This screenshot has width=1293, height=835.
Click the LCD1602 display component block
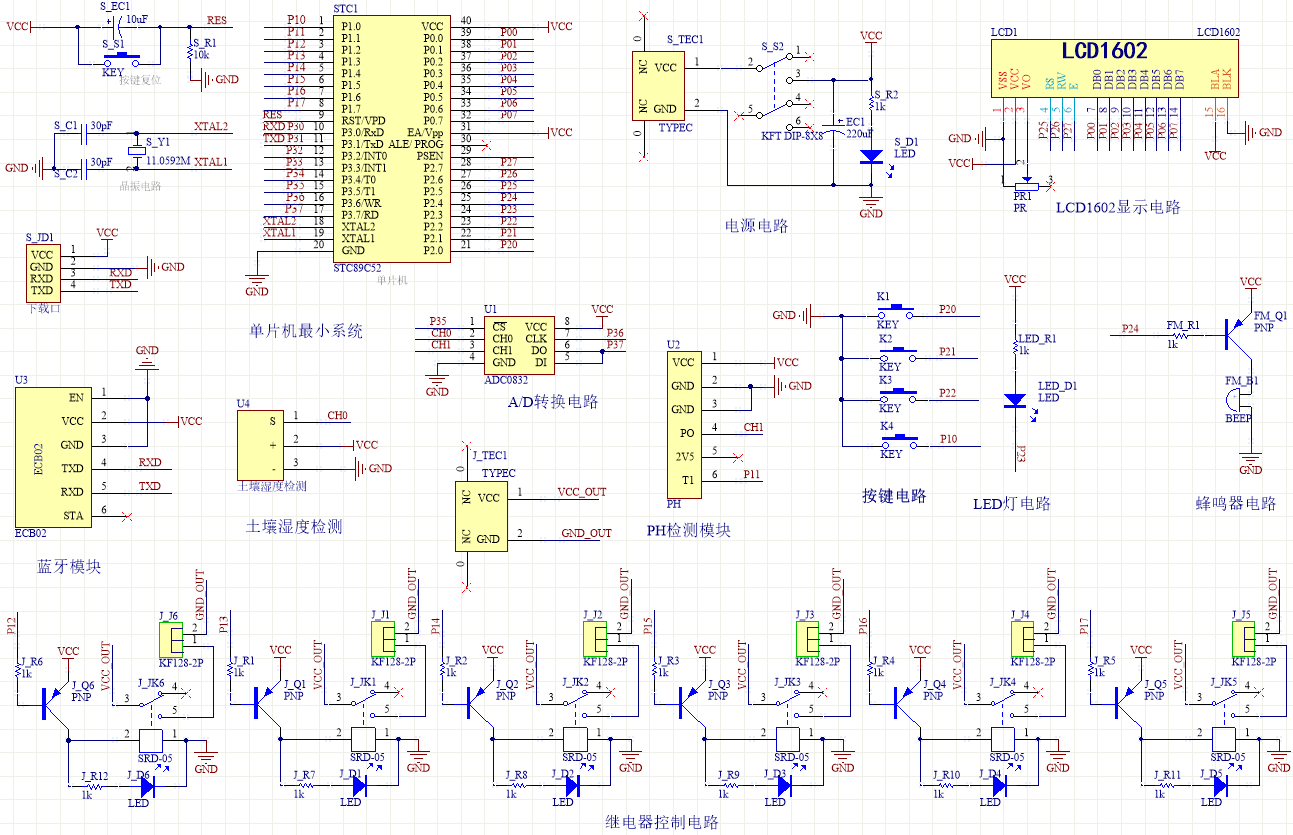(x=1115, y=68)
